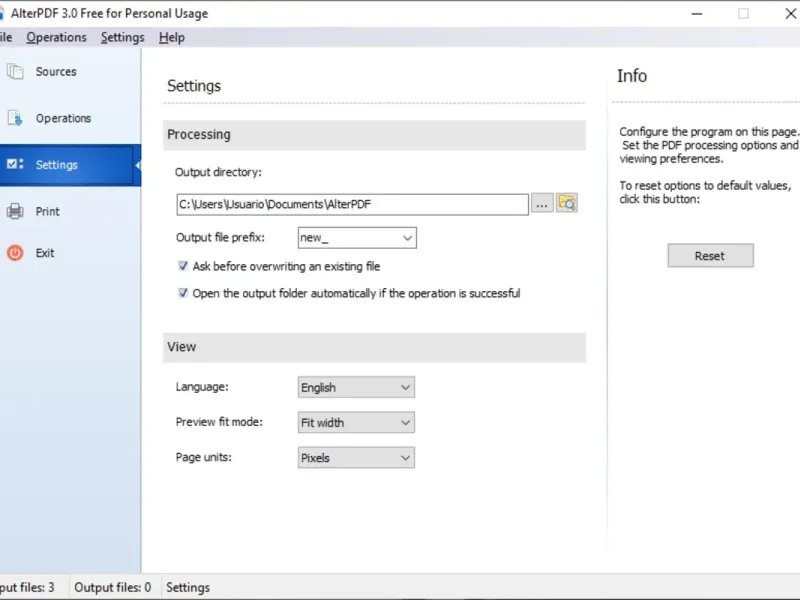This screenshot has height=600, width=800.
Task: Minimize the AlterPDF window
Action: (697, 14)
